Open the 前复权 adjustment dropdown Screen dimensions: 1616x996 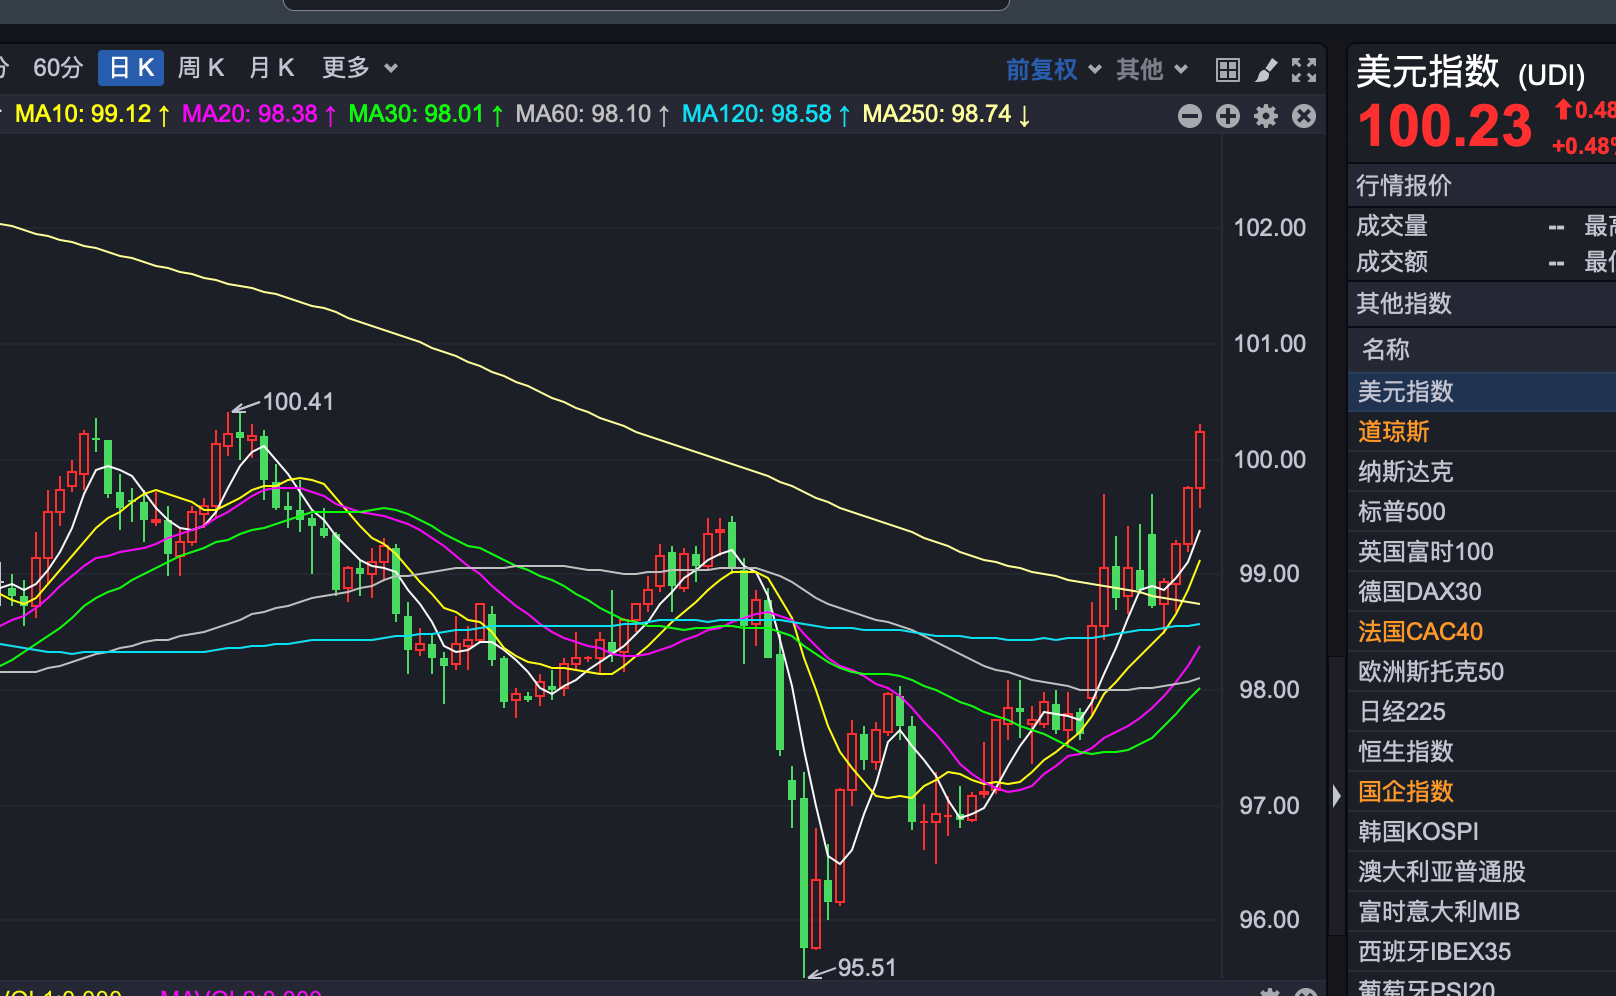coord(1053,69)
